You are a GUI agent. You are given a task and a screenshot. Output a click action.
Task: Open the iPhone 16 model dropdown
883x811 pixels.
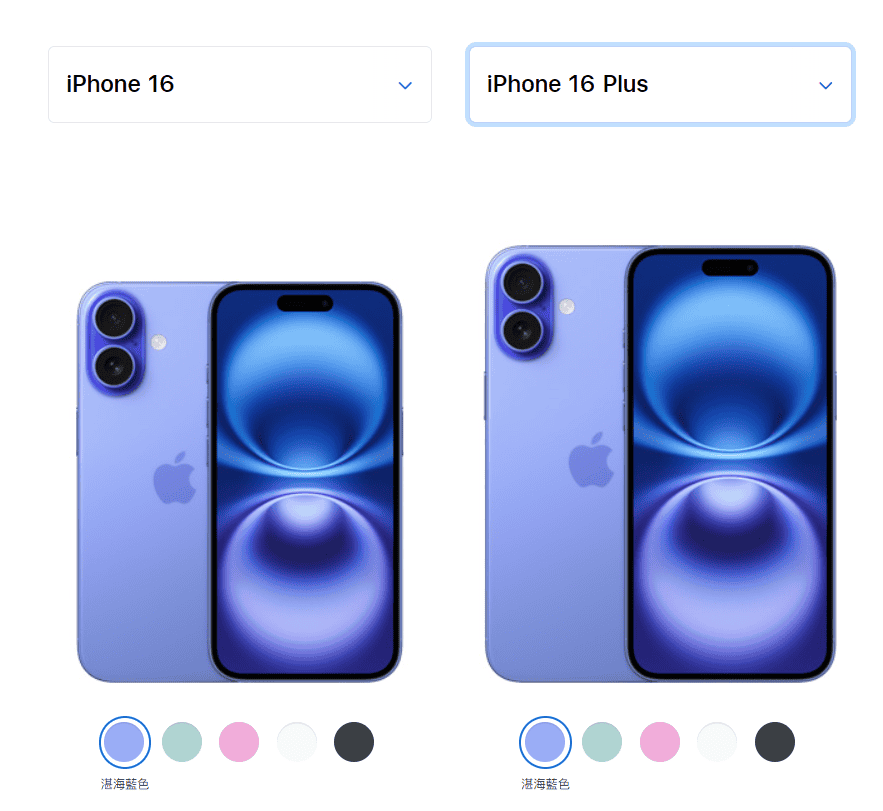(240, 84)
